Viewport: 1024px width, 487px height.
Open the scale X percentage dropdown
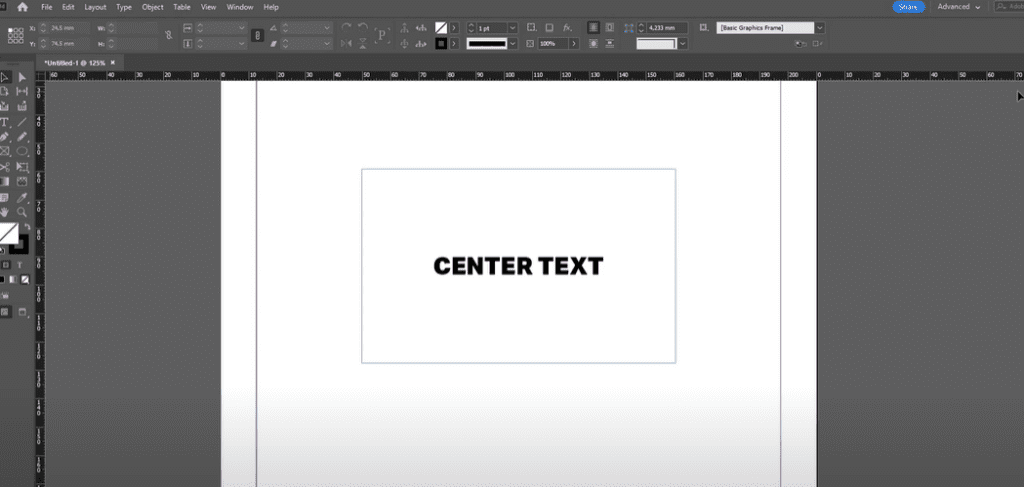coord(242,28)
